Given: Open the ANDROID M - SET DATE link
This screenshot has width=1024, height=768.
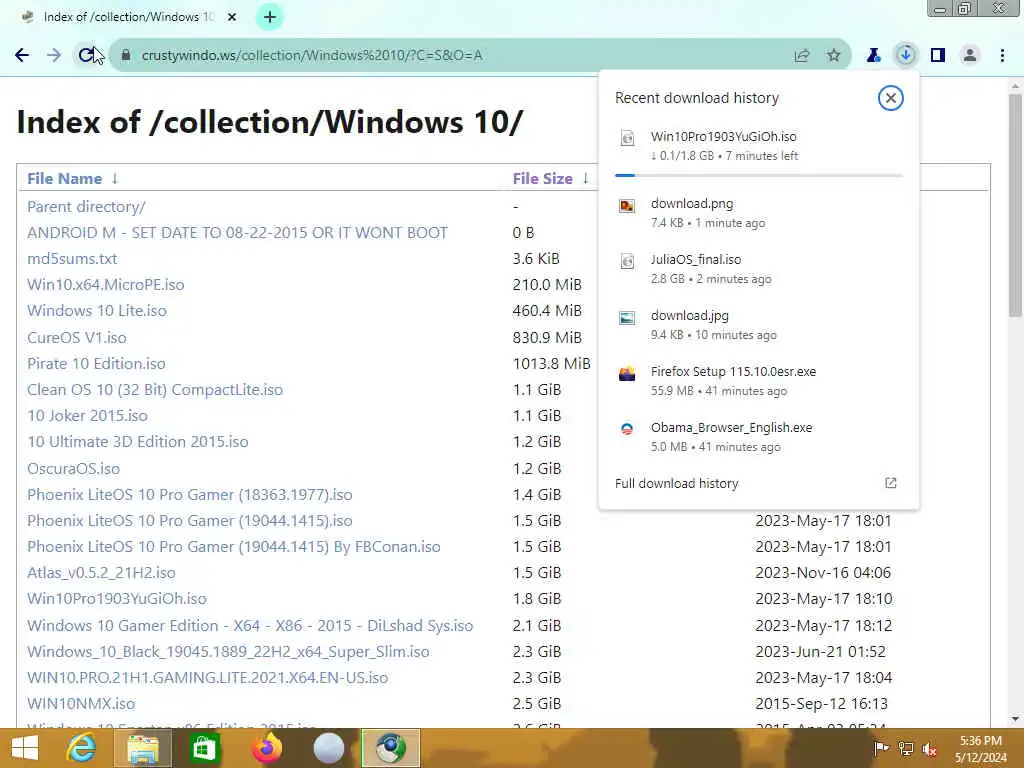Looking at the screenshot, I should (x=237, y=232).
